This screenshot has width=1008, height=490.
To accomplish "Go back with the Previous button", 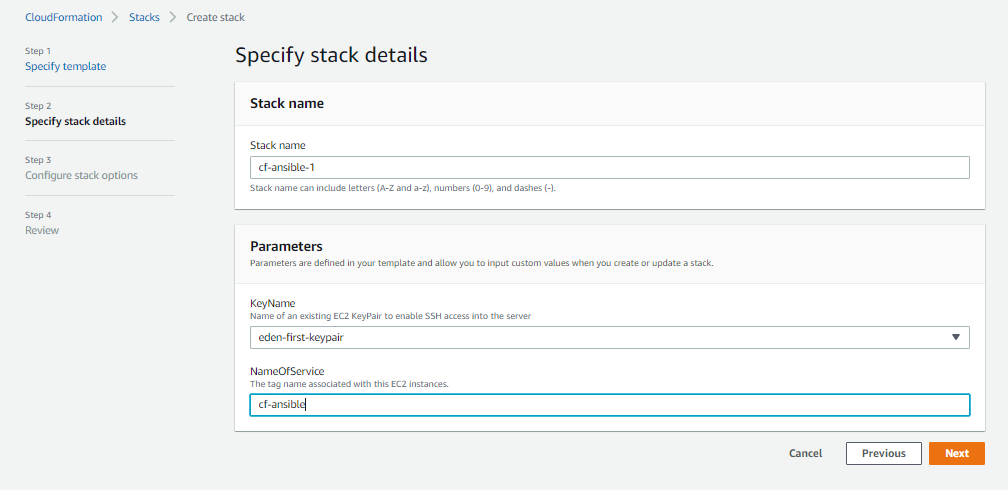I will [883, 453].
